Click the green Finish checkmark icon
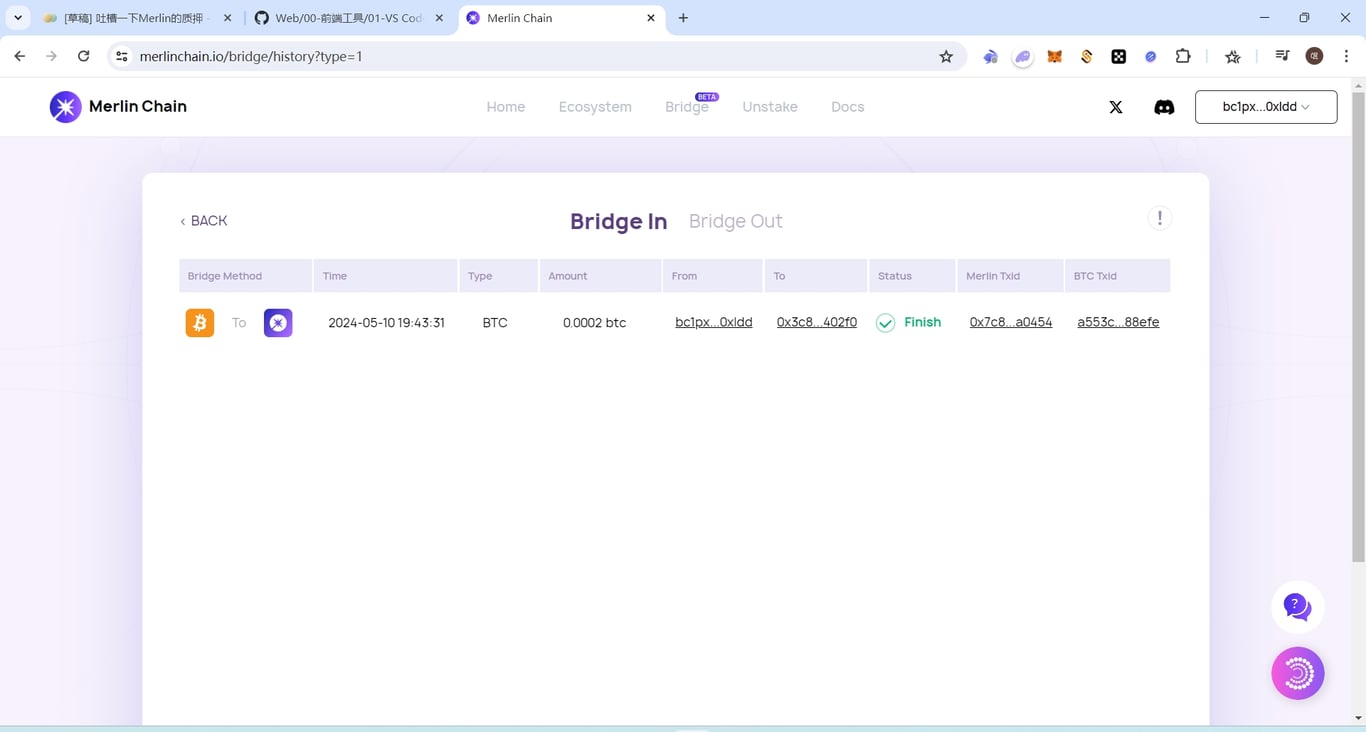The image size is (1366, 732). 885,323
